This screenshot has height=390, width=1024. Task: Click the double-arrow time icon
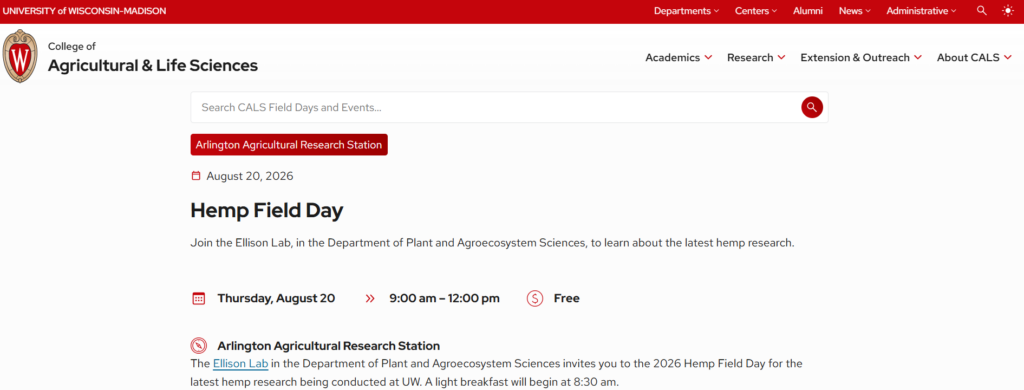[x=370, y=299]
